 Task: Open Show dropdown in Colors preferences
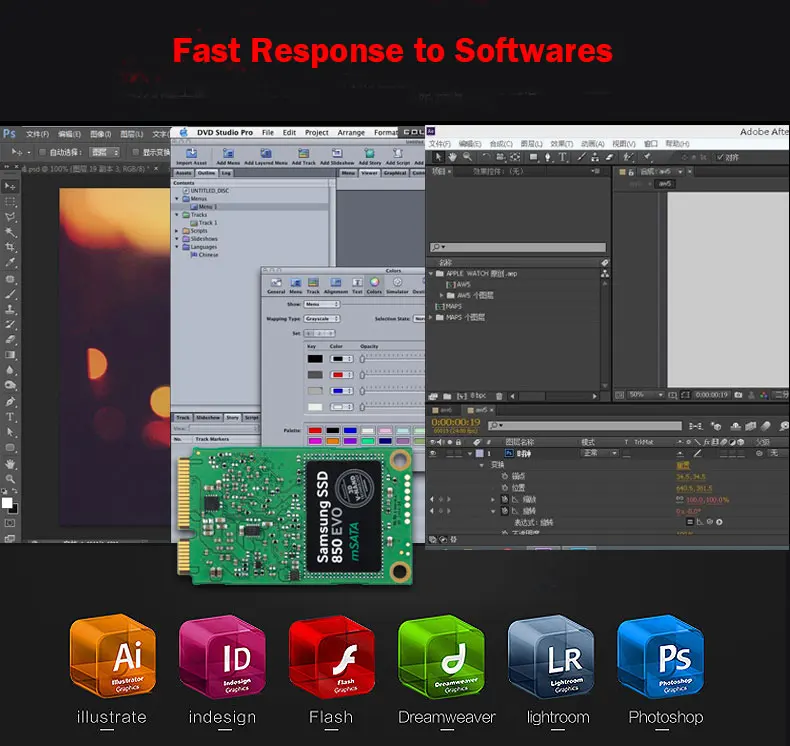click(x=321, y=304)
